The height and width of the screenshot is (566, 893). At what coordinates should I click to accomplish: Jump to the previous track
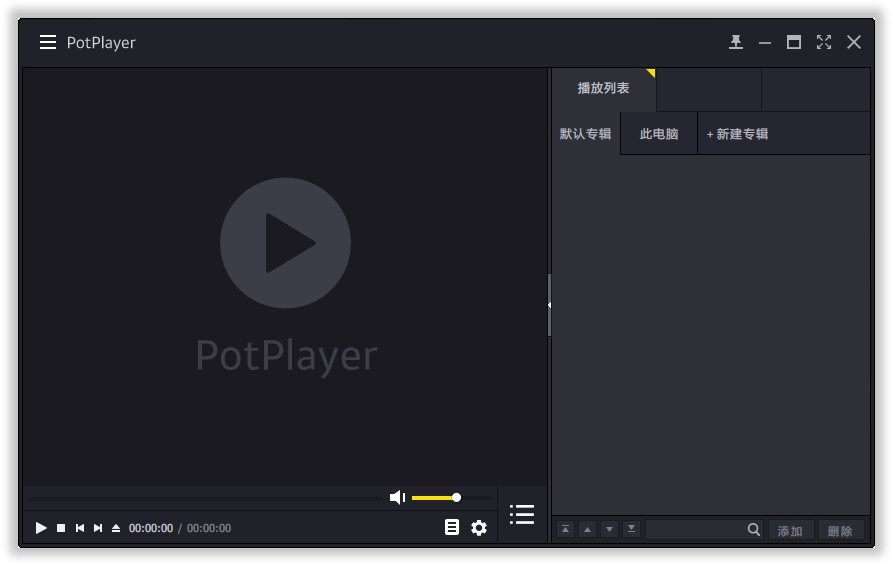point(80,528)
